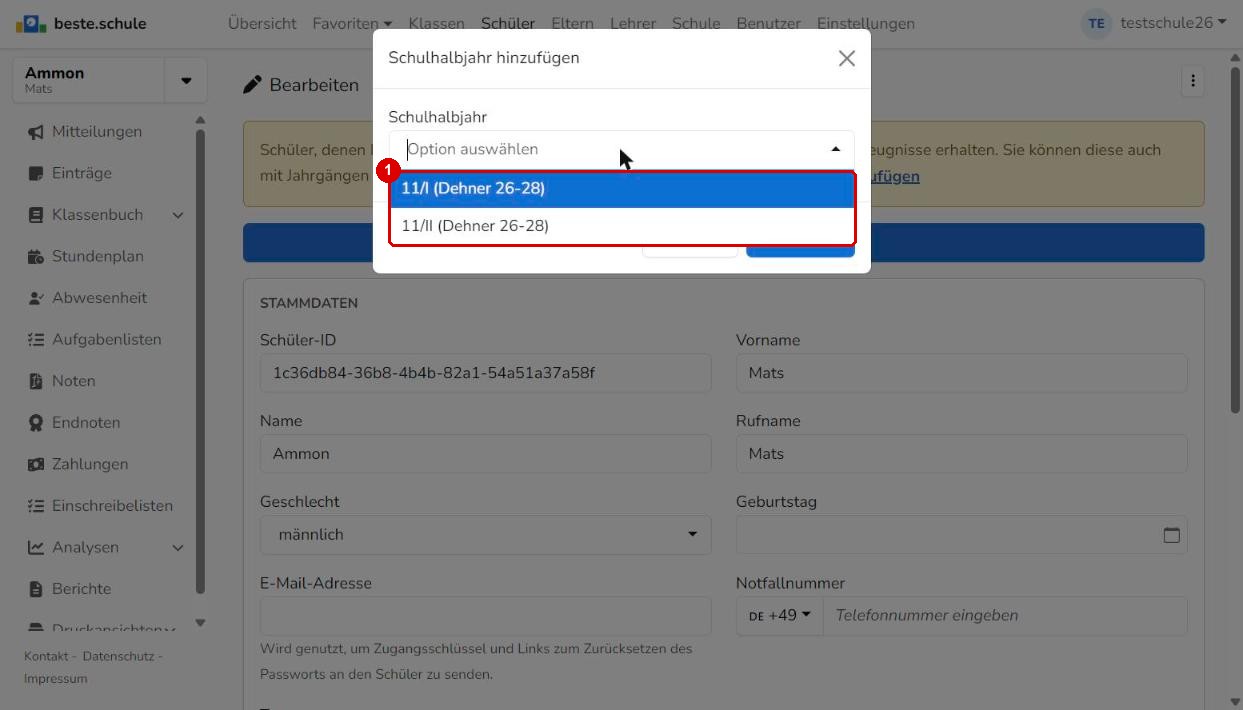This screenshot has width=1243, height=710.
Task: Click the Klassenbuch book icon
Action: tap(36, 215)
